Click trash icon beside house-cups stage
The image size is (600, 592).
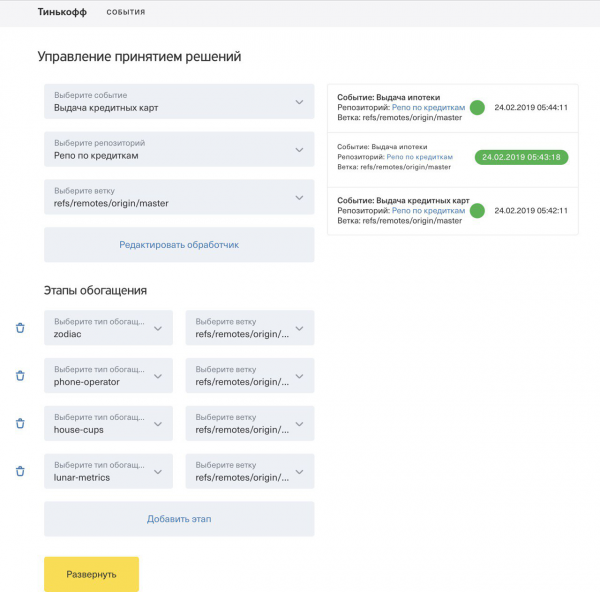[20, 424]
